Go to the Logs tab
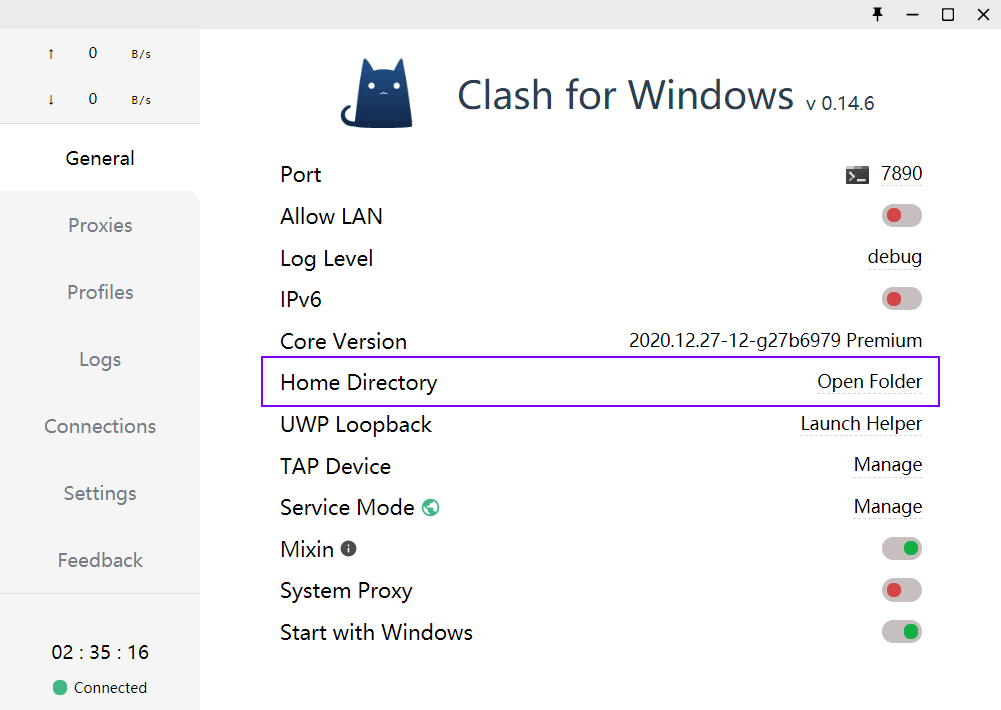 [100, 359]
